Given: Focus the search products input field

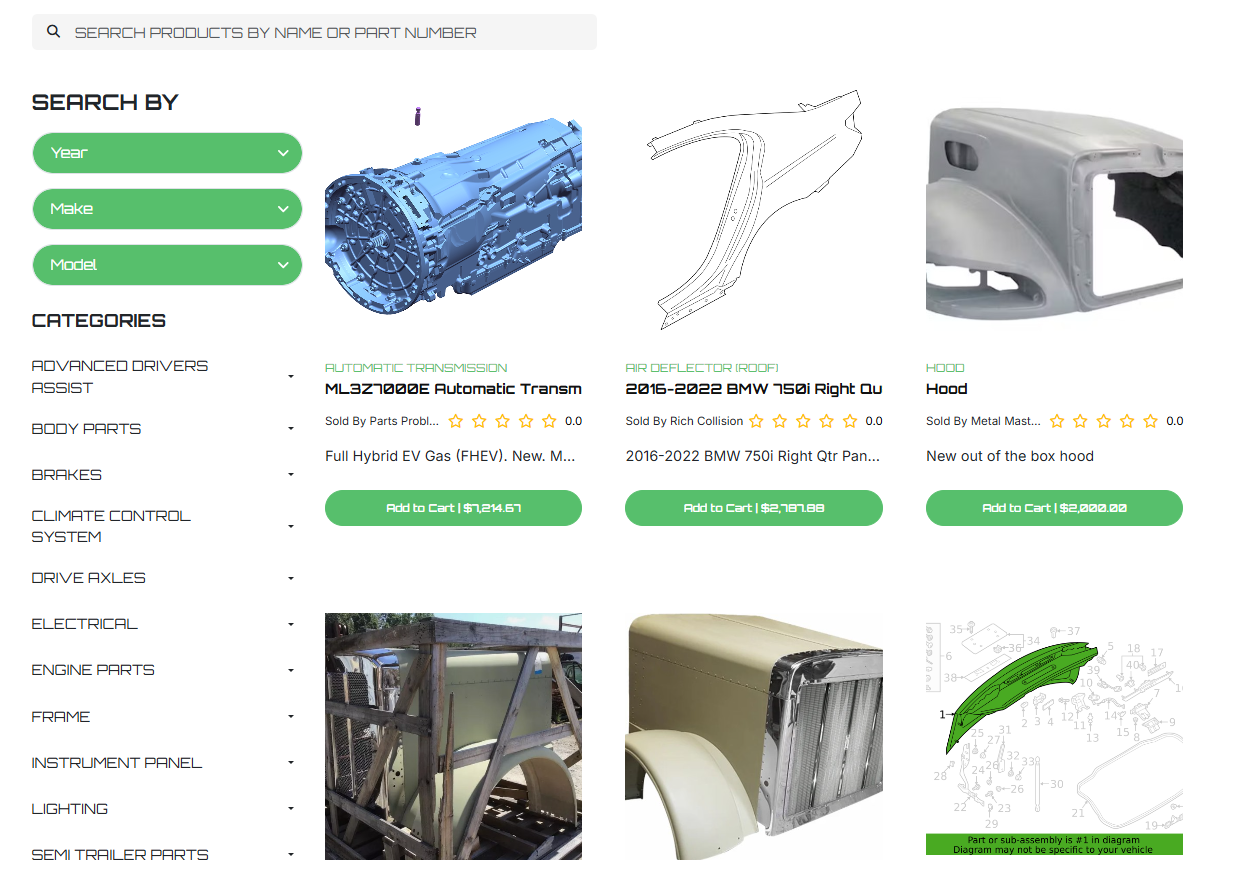Looking at the screenshot, I should [314, 32].
